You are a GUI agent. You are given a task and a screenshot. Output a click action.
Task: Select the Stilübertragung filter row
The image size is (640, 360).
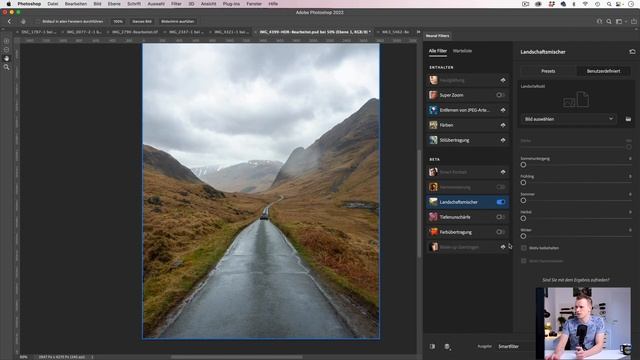[468, 140]
